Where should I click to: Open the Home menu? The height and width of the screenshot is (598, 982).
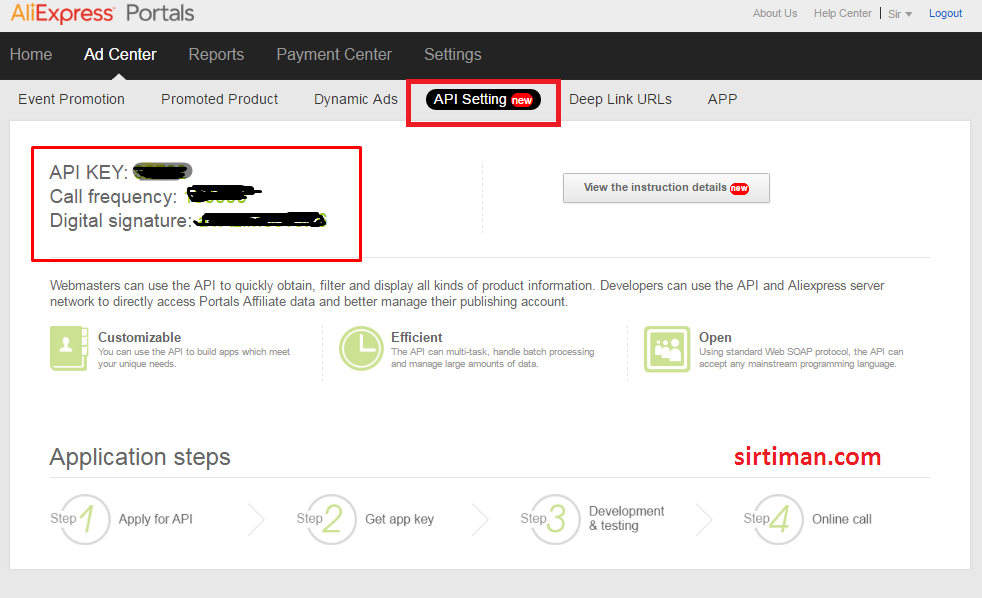click(31, 55)
